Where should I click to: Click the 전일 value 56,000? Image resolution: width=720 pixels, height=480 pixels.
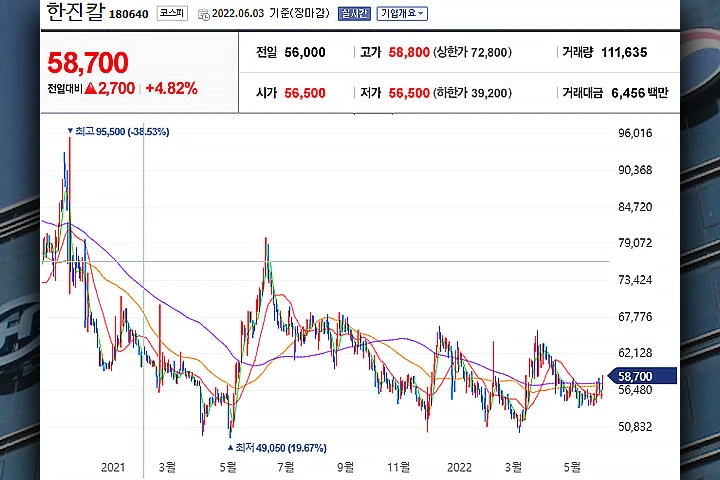click(x=305, y=52)
